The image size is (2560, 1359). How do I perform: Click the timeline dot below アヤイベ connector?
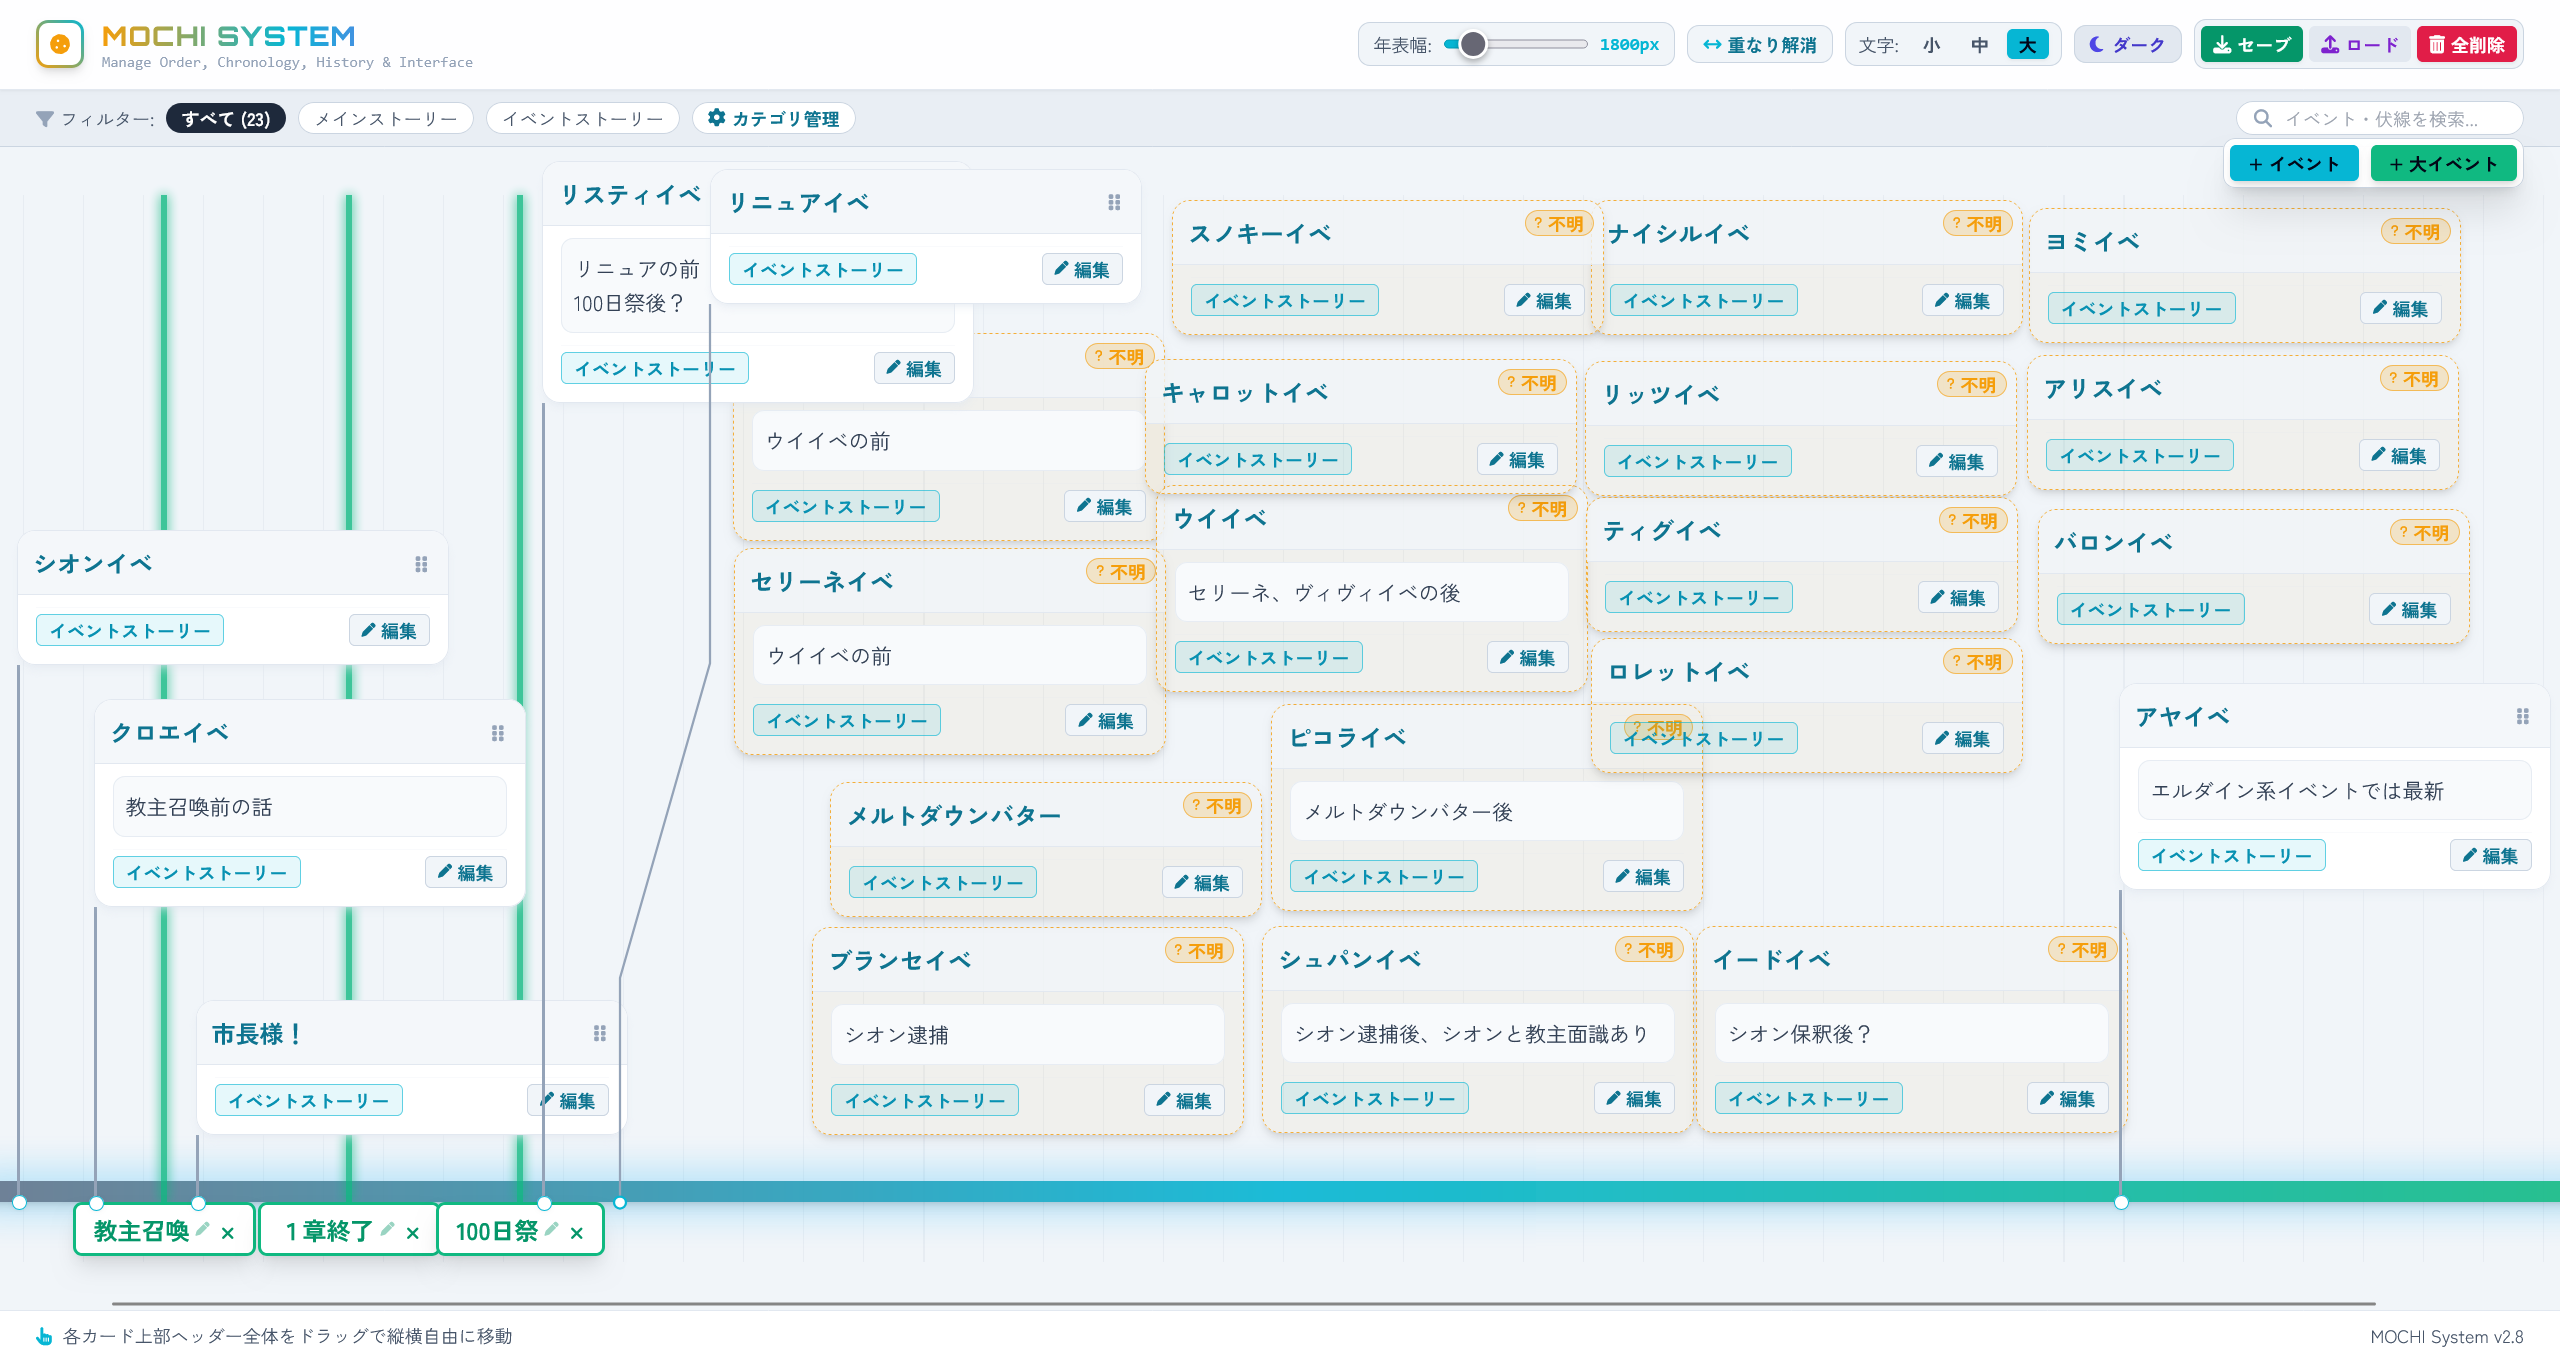click(2121, 1202)
